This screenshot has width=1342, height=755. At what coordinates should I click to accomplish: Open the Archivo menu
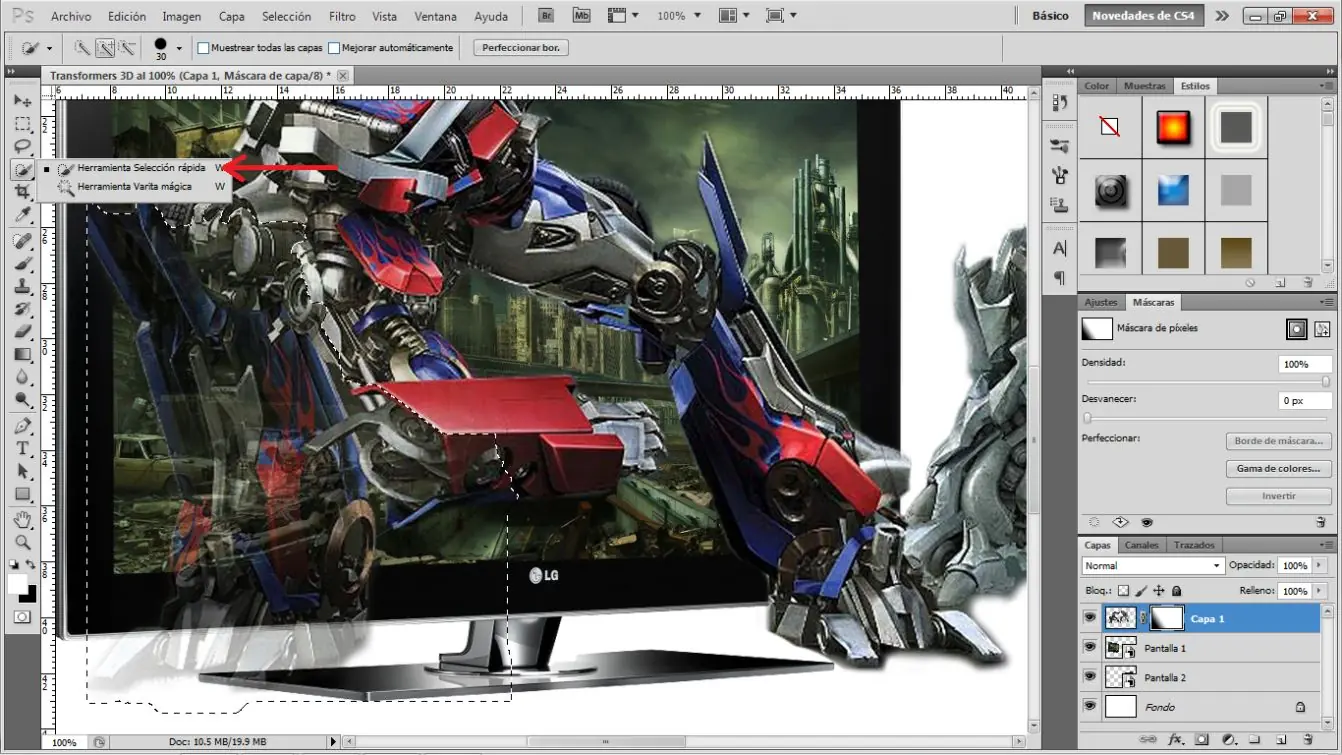(71, 17)
